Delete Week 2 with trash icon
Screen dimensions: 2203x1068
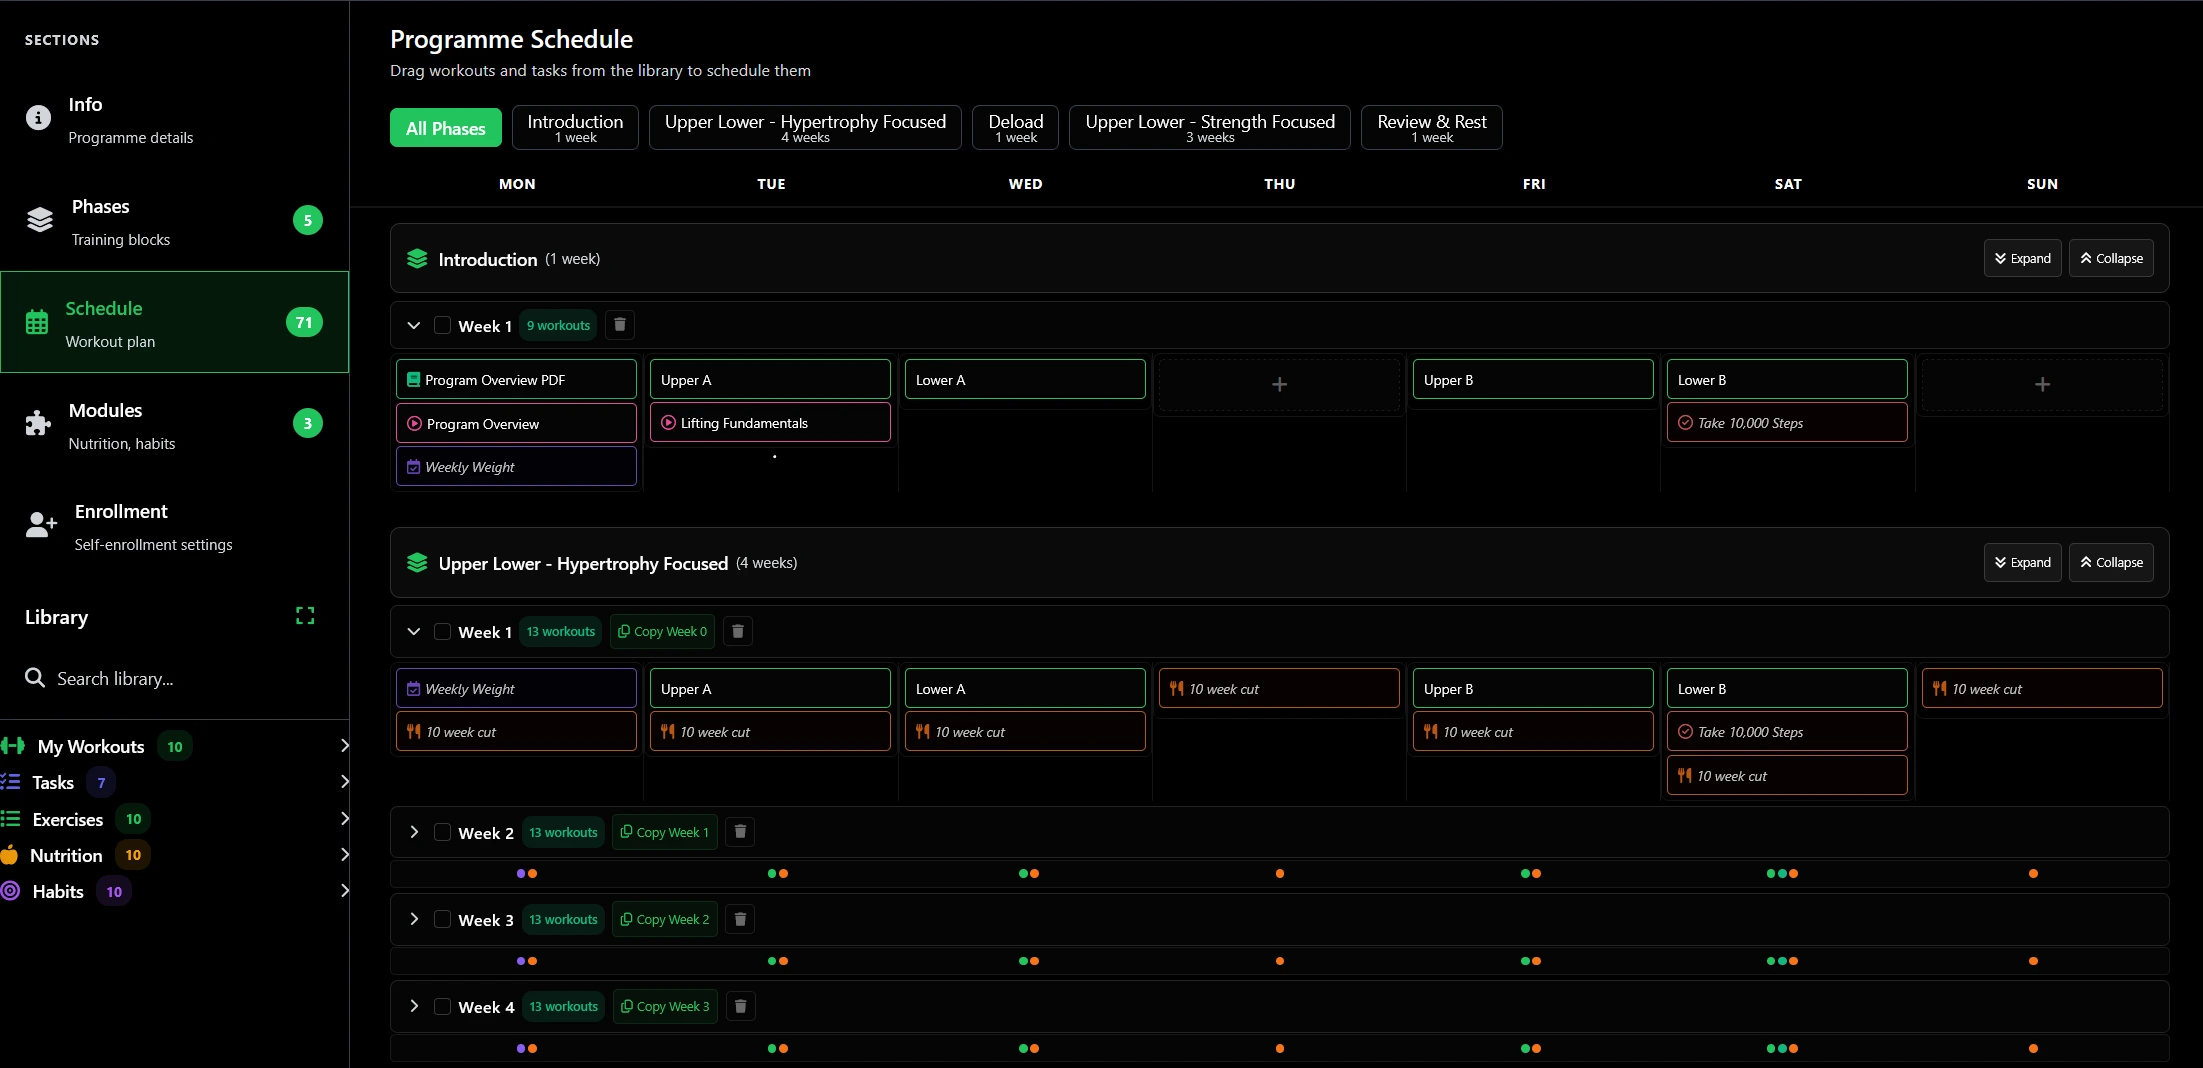coord(740,832)
